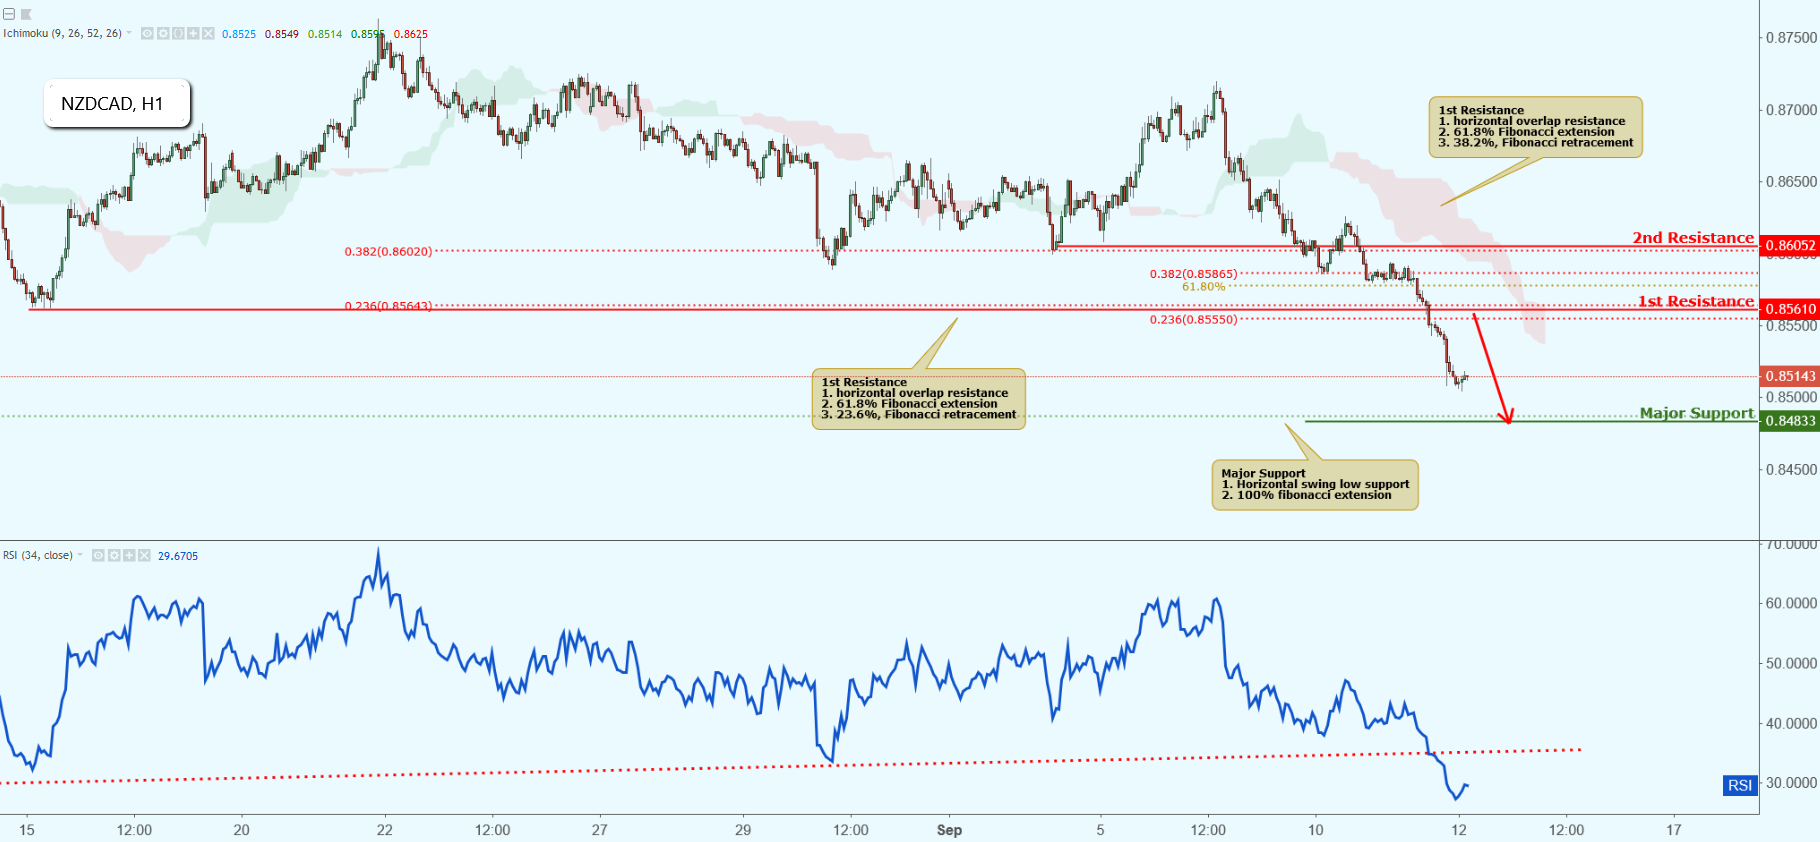The image size is (1820, 842).
Task: Remove the Ichimoku indicator with X icon
Action: point(209,34)
